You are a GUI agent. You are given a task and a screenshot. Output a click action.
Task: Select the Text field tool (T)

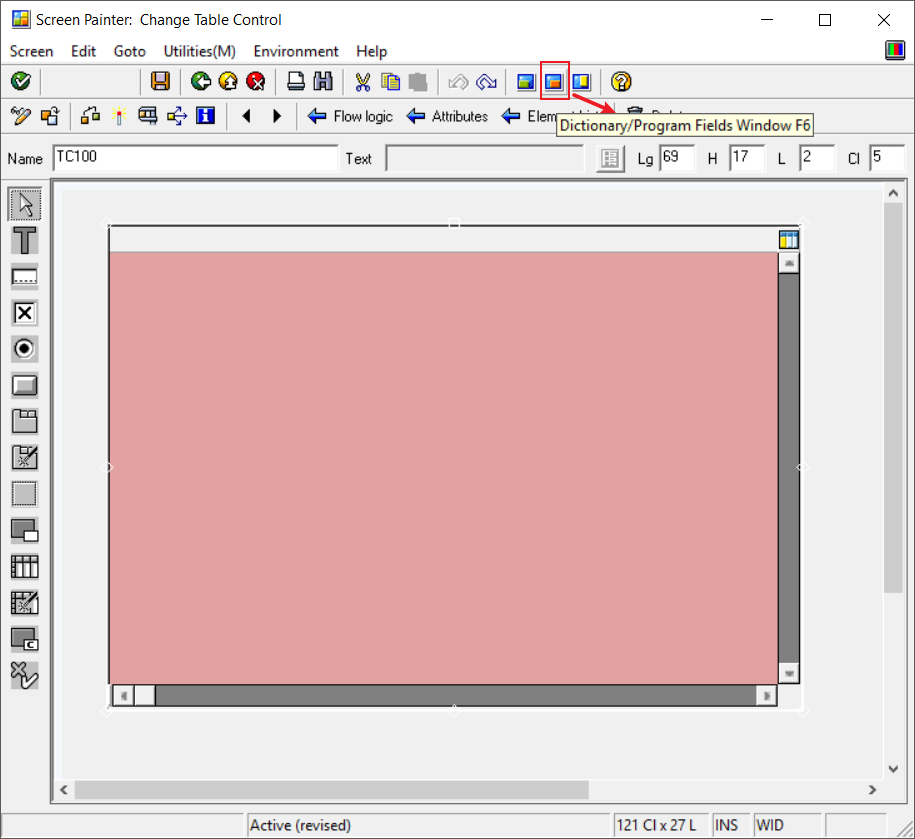(25, 240)
